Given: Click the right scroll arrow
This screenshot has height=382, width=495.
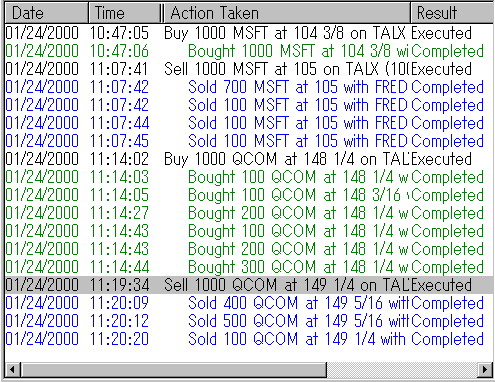Looking at the screenshot, I should (485, 369).
